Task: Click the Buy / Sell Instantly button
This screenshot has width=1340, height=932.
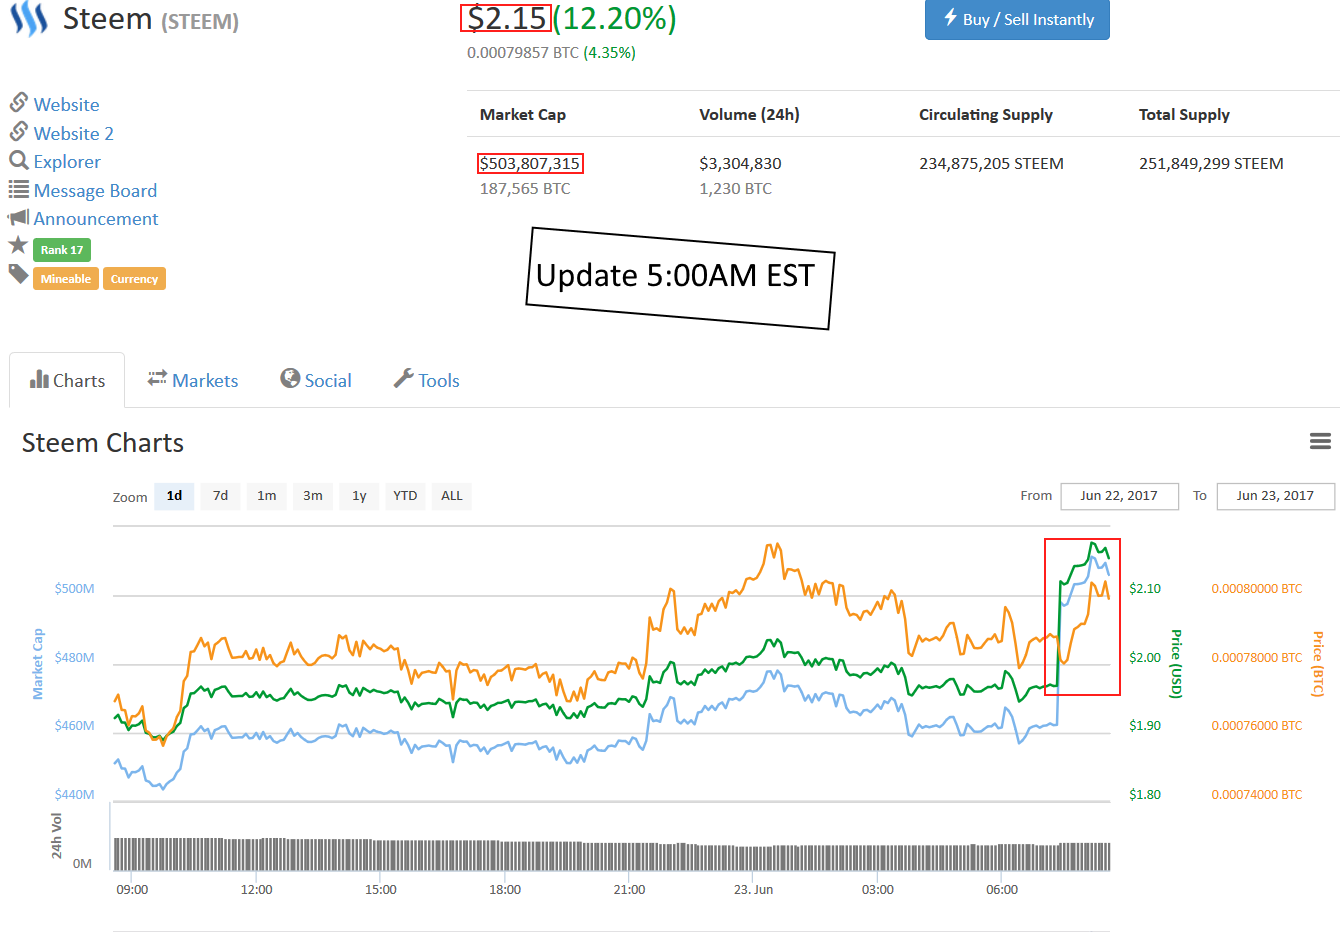Action: tap(1017, 20)
